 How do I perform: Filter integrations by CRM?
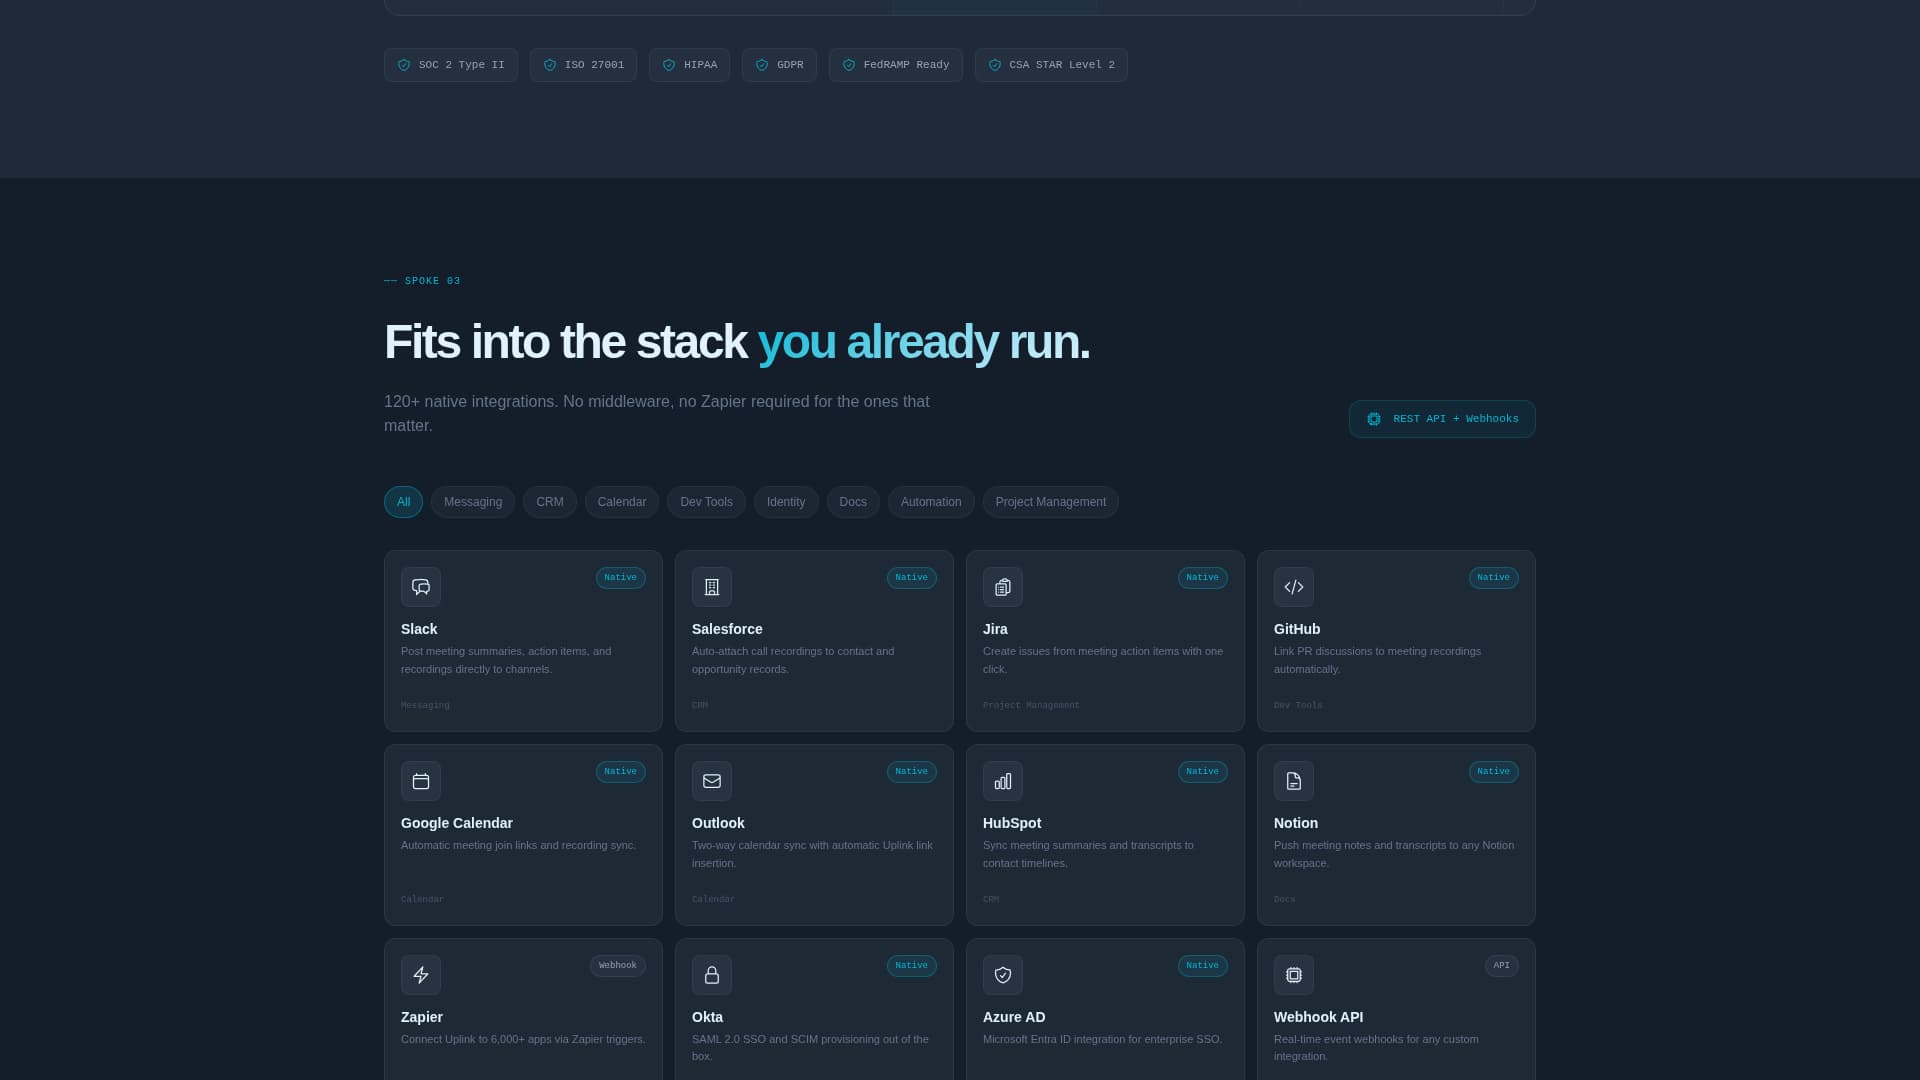coord(550,502)
